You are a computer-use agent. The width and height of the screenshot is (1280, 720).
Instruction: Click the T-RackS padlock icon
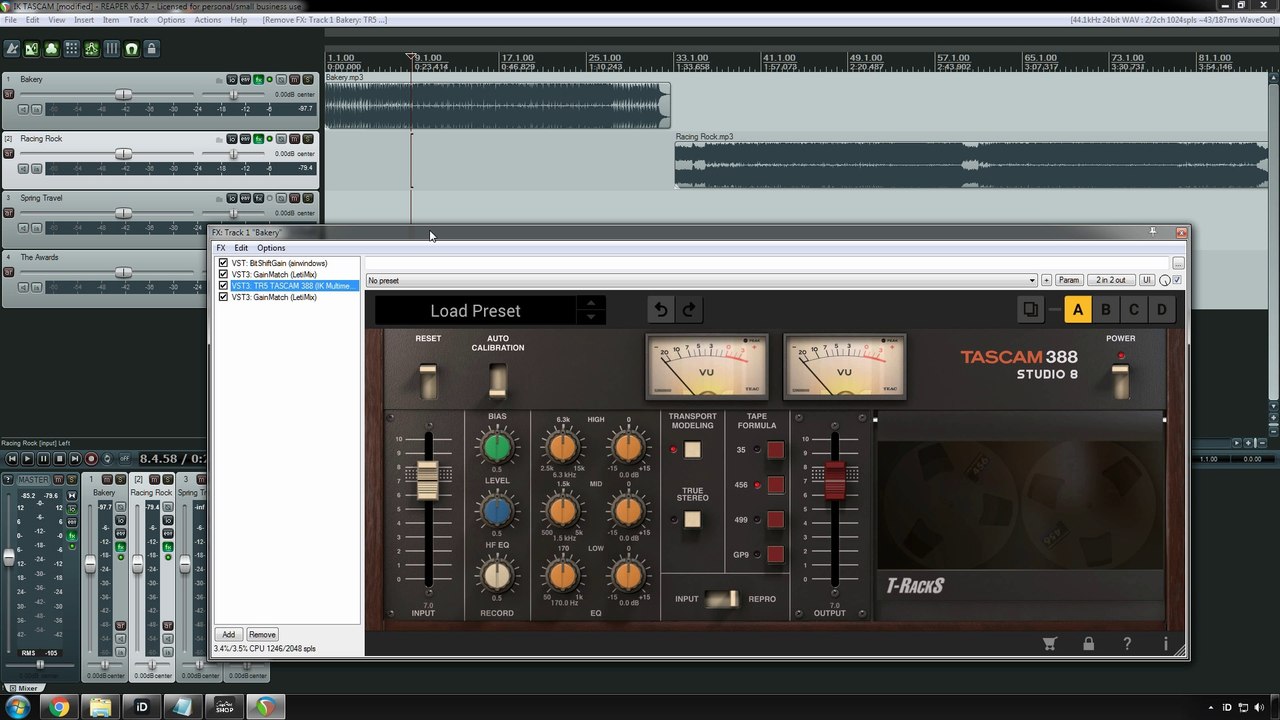pyautogui.click(x=1088, y=644)
